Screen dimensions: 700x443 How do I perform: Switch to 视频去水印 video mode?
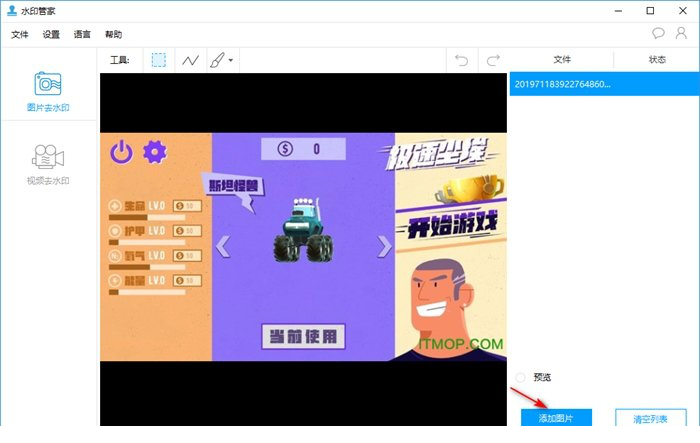(x=48, y=164)
